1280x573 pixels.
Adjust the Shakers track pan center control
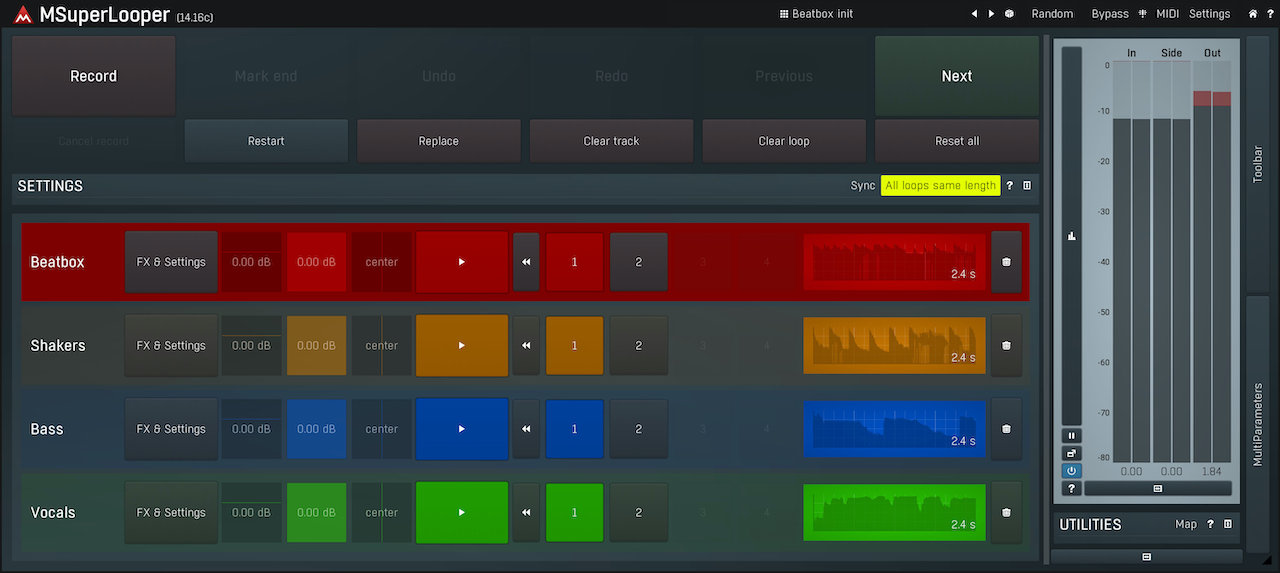tap(382, 346)
